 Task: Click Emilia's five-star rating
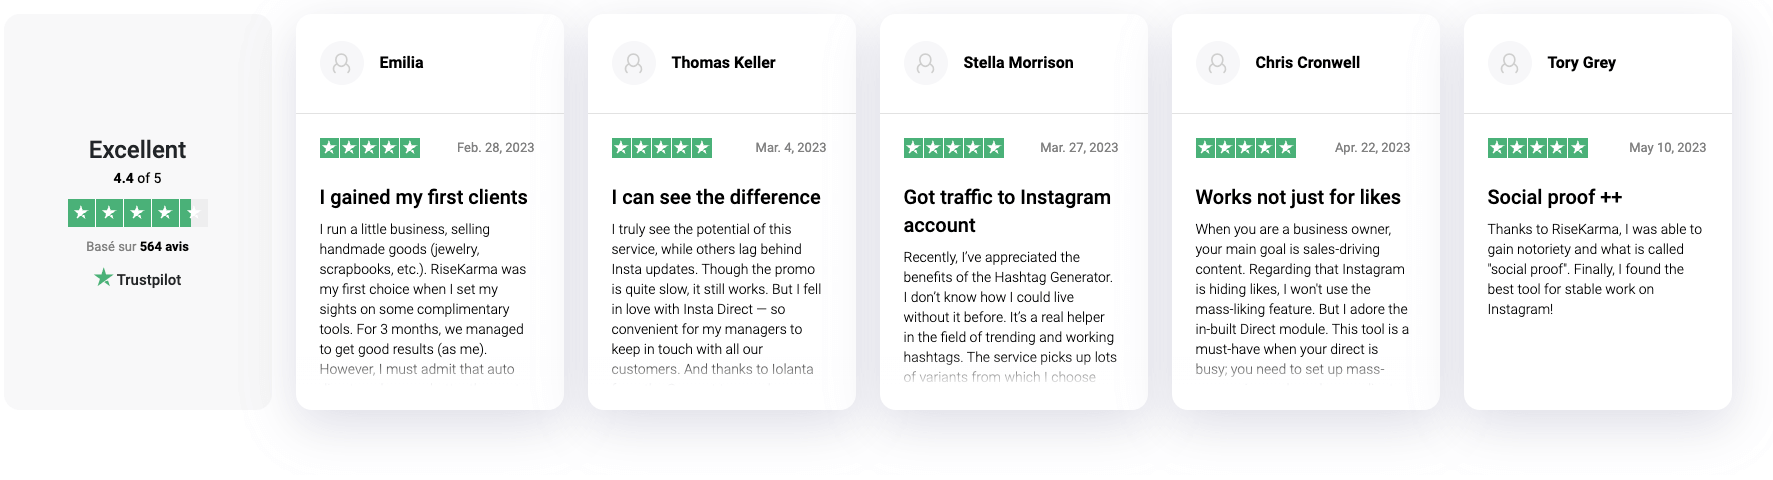pos(370,148)
